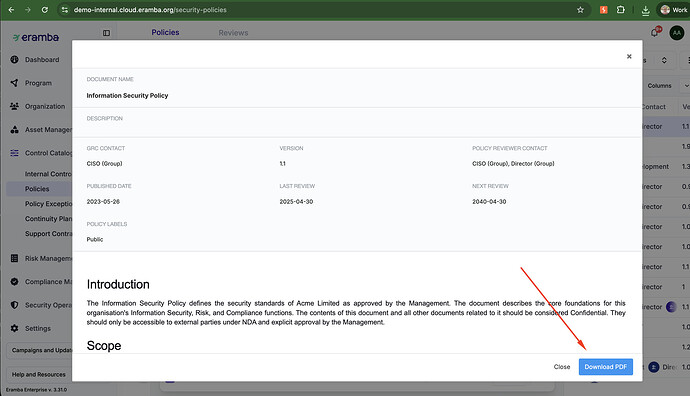Select Policies submenu item in sidebar
This screenshot has width=690, height=396.
[37, 189]
